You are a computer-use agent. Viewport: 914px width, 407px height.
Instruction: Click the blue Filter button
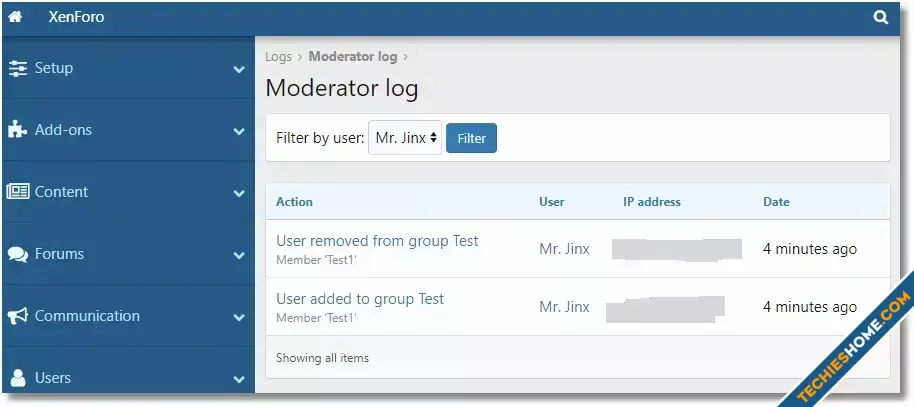click(471, 138)
